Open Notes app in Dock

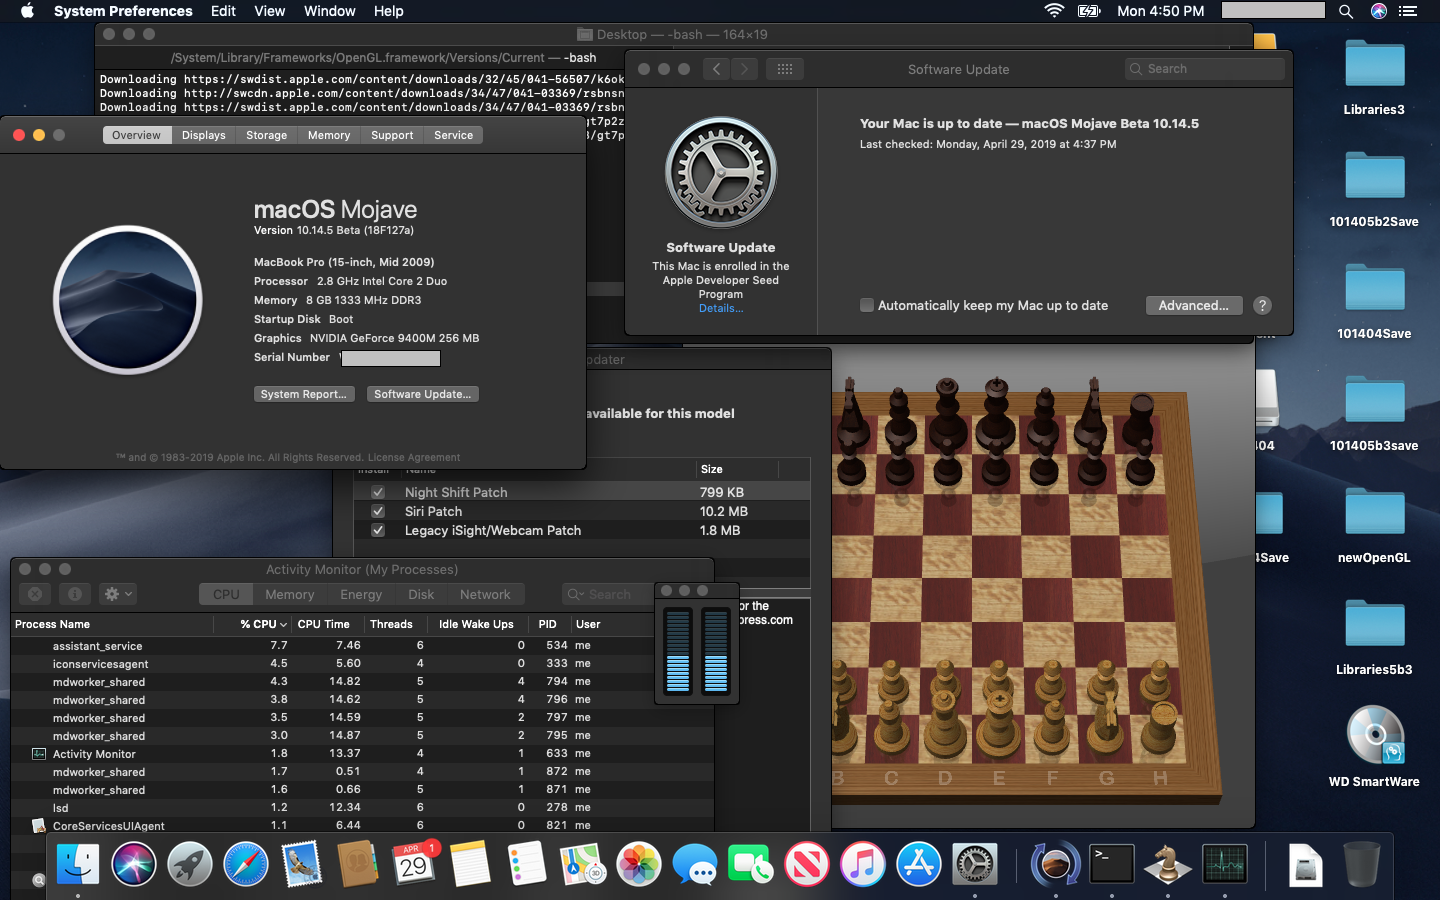click(470, 864)
